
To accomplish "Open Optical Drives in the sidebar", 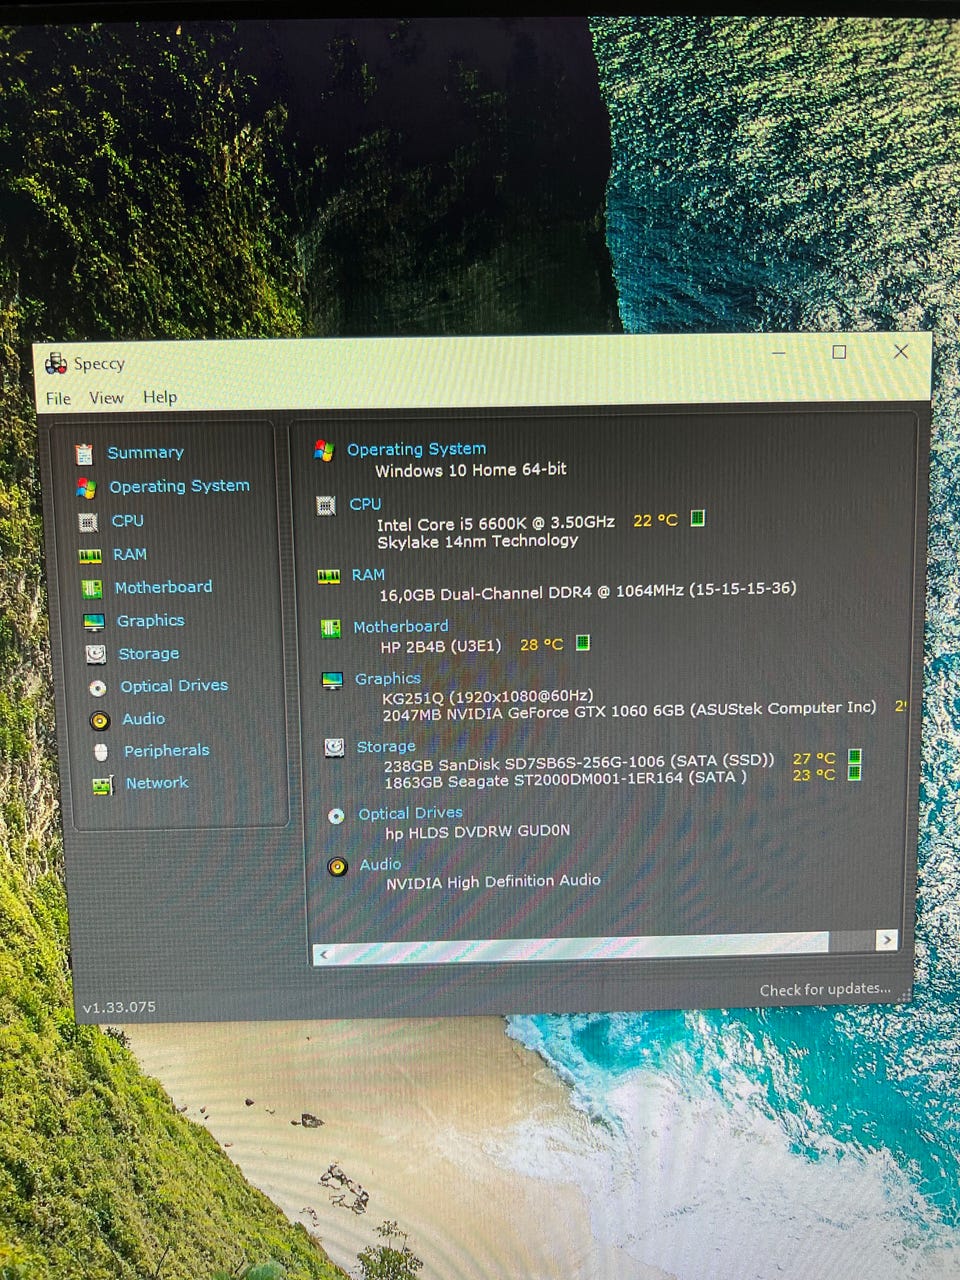I will pyautogui.click(x=174, y=686).
